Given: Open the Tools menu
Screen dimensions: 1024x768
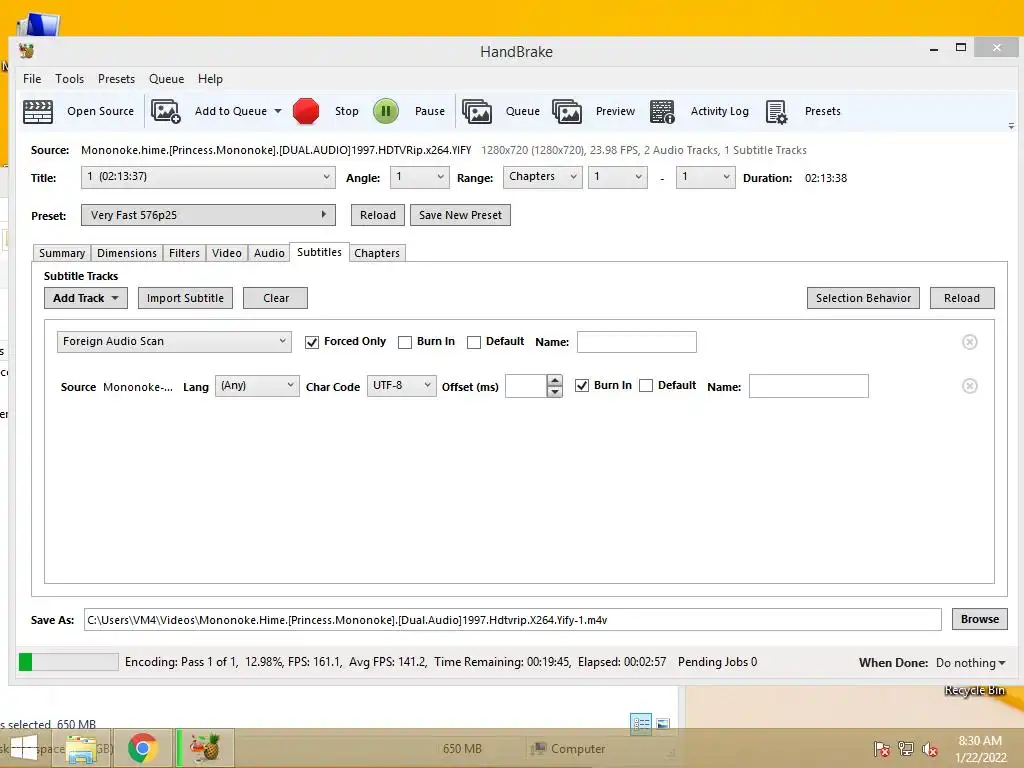Looking at the screenshot, I should pyautogui.click(x=69, y=78).
